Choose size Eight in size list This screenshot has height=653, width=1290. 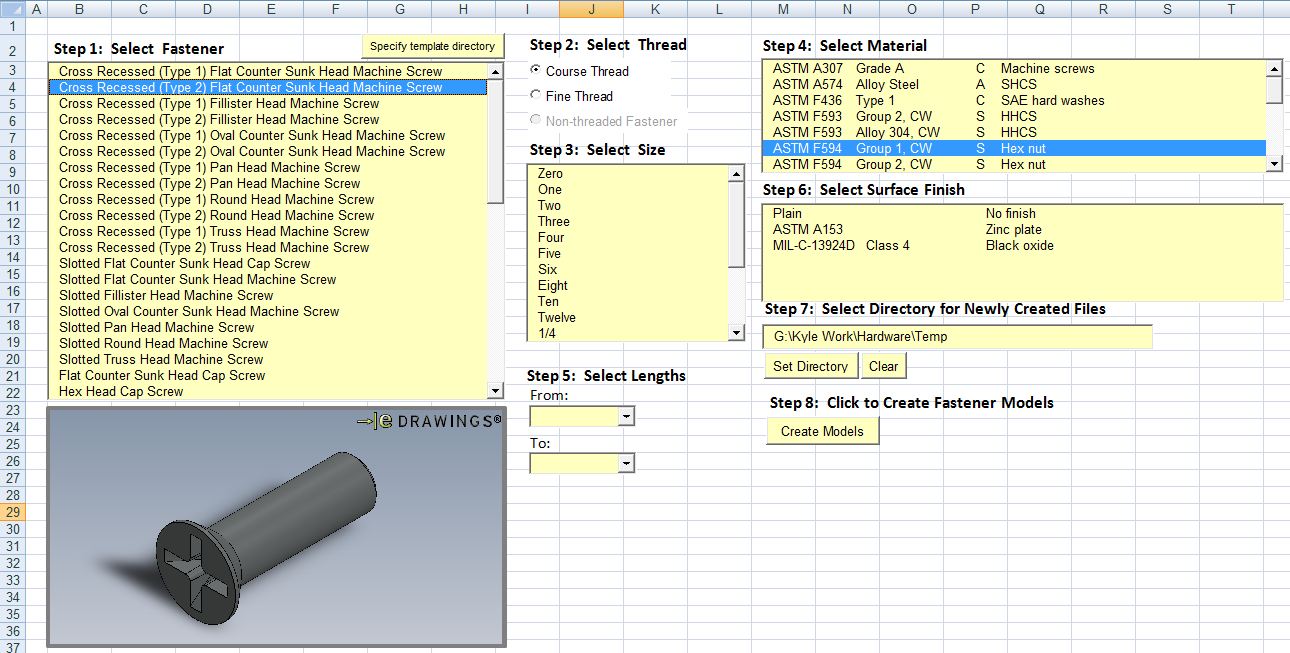click(552, 285)
